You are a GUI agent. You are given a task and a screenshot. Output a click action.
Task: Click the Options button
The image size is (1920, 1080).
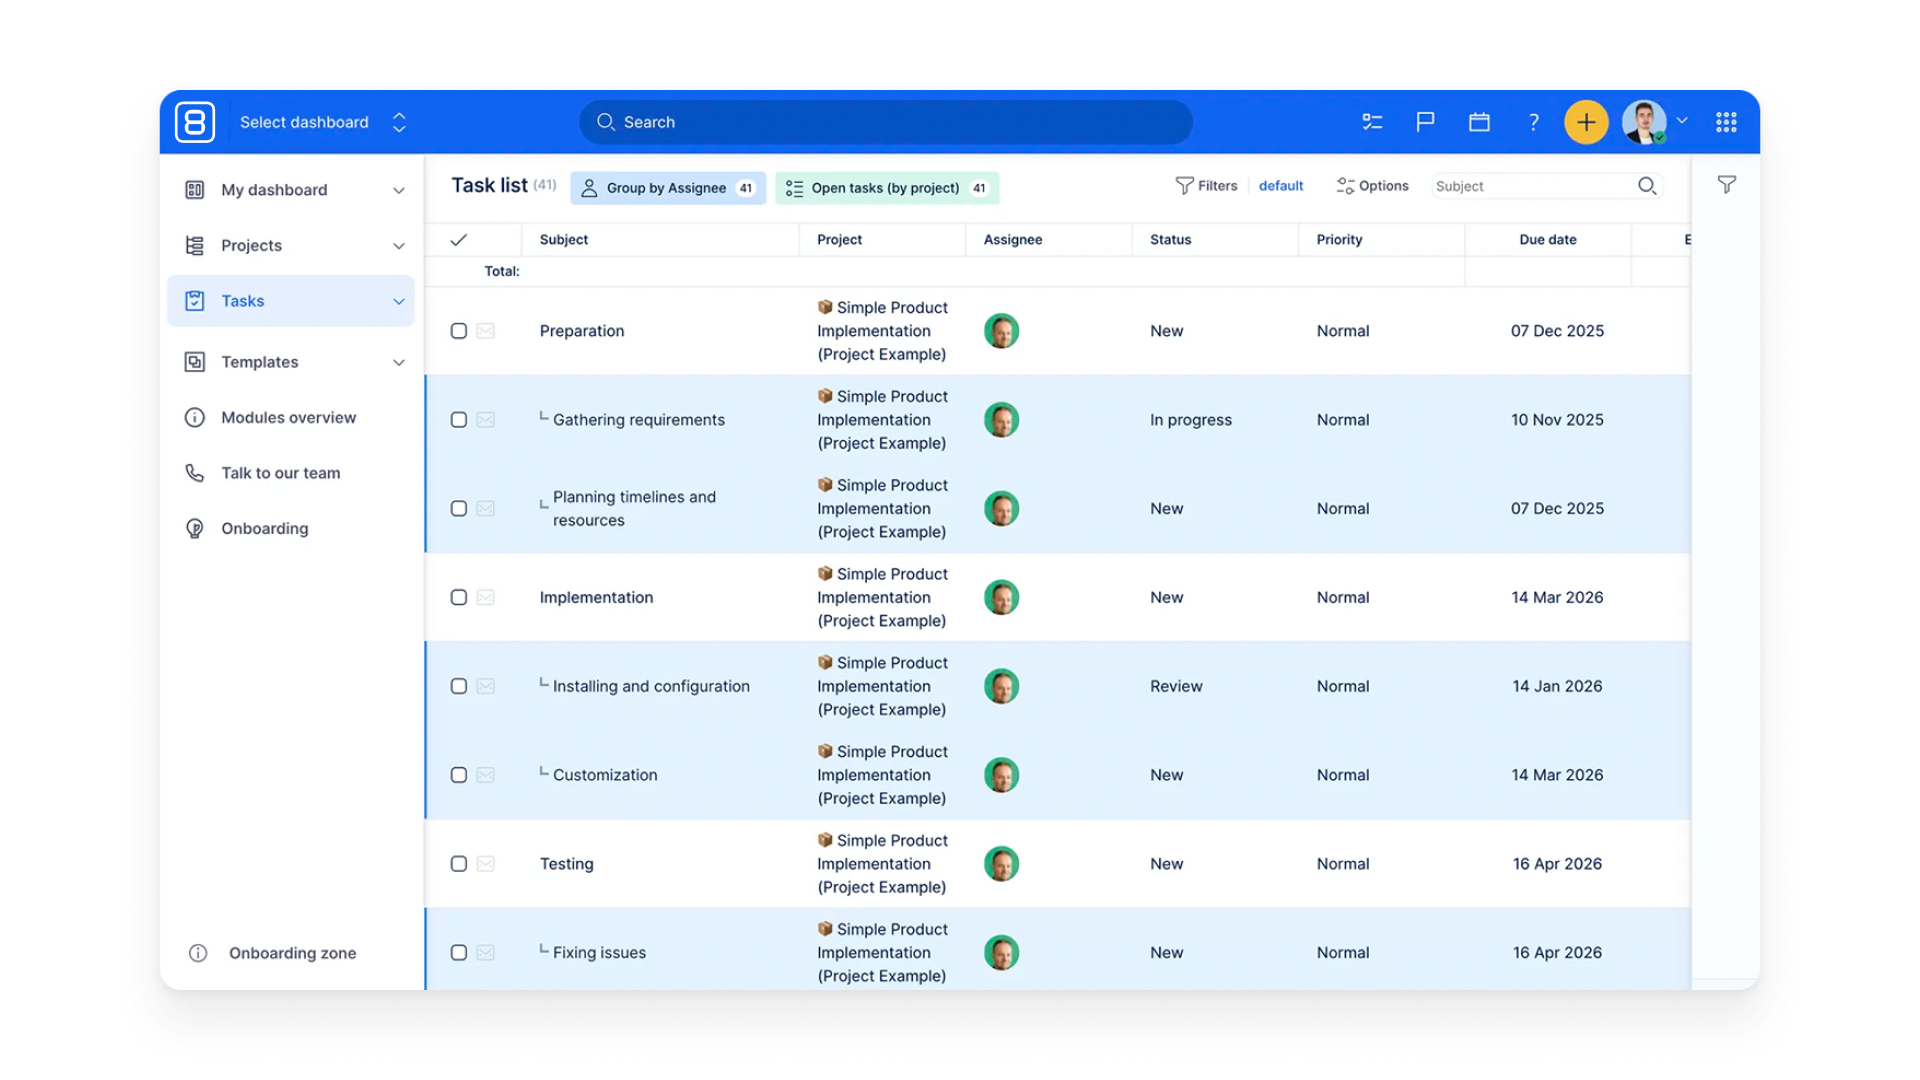[1372, 186]
